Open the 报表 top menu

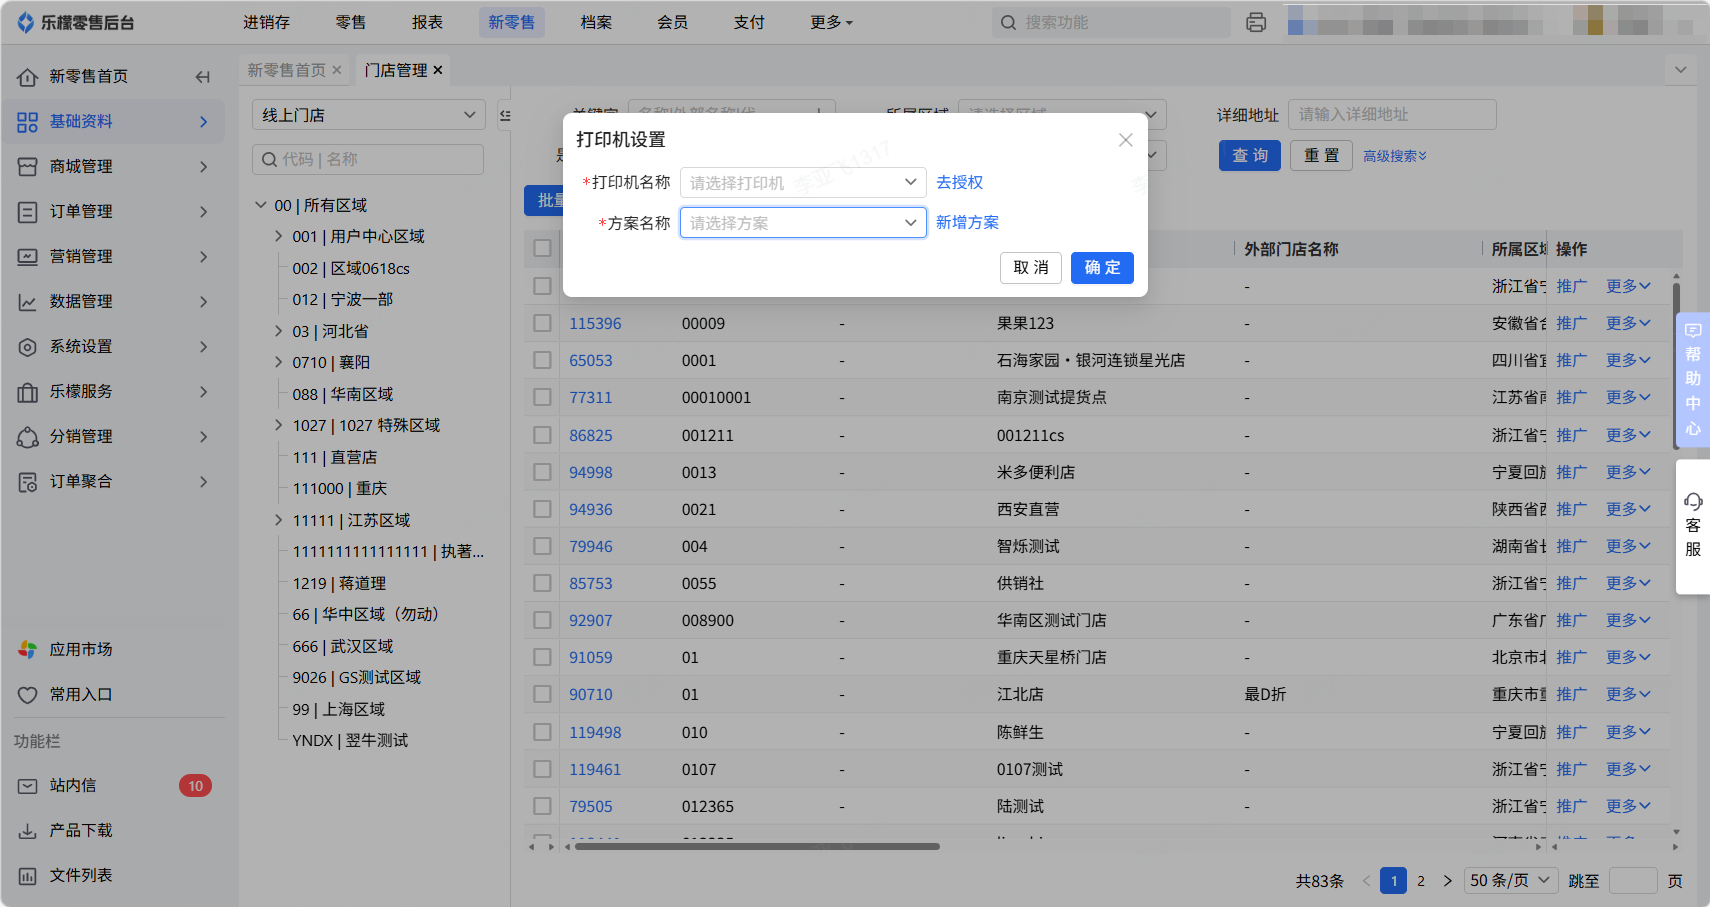[x=427, y=22]
